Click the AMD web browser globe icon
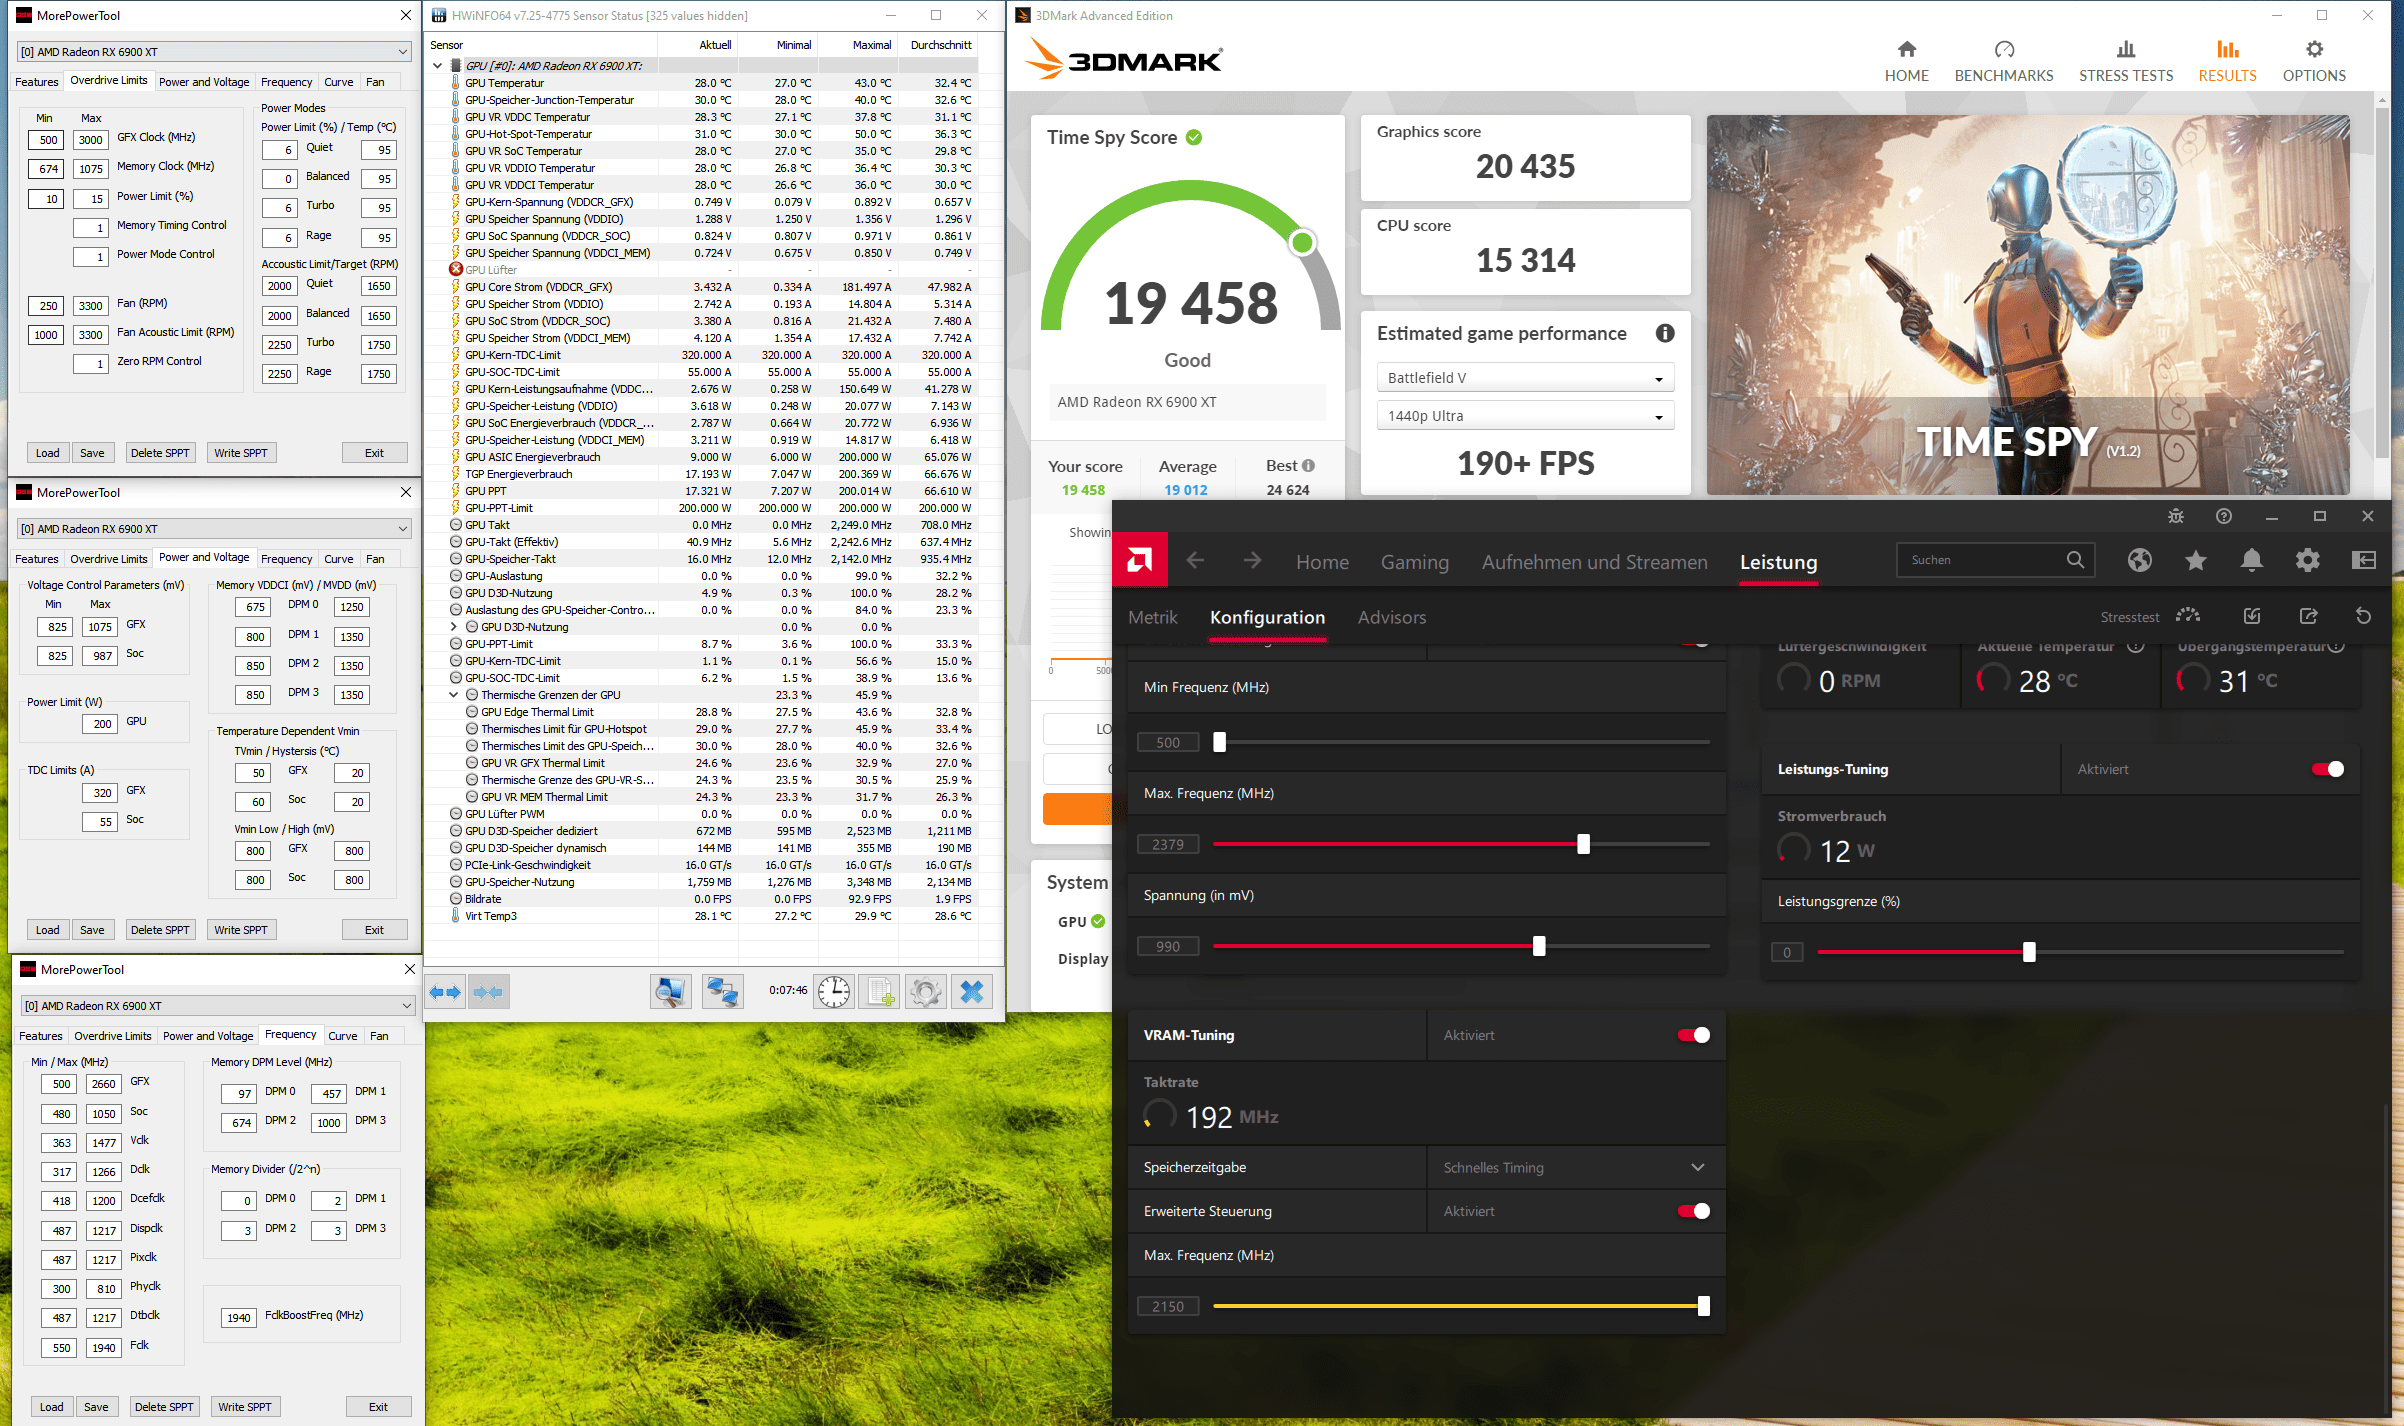This screenshot has width=2404, height=1426. tap(2139, 560)
